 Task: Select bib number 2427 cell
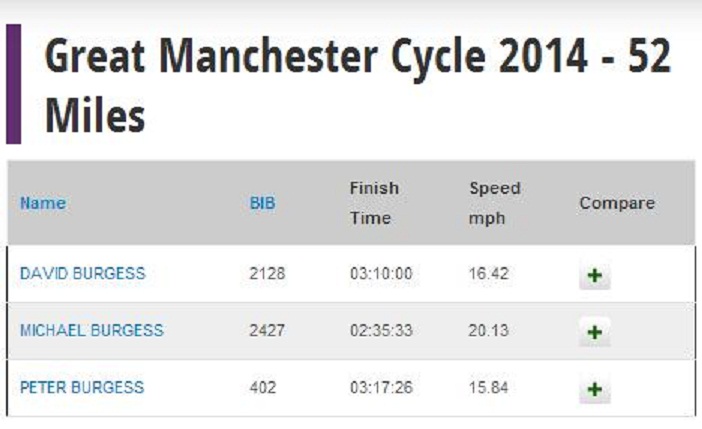(267, 330)
